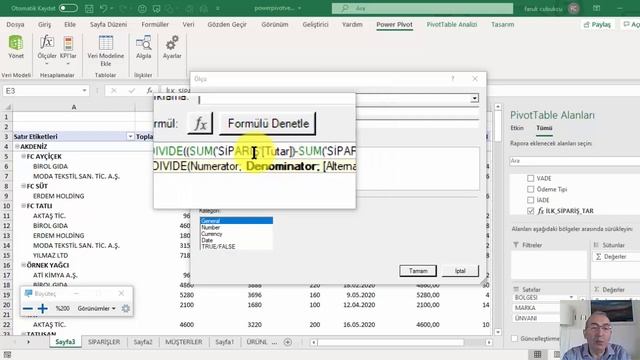Open BÖLGESİ field dropdown in Satırlar
This screenshot has width=640, height=360.
(571, 298)
